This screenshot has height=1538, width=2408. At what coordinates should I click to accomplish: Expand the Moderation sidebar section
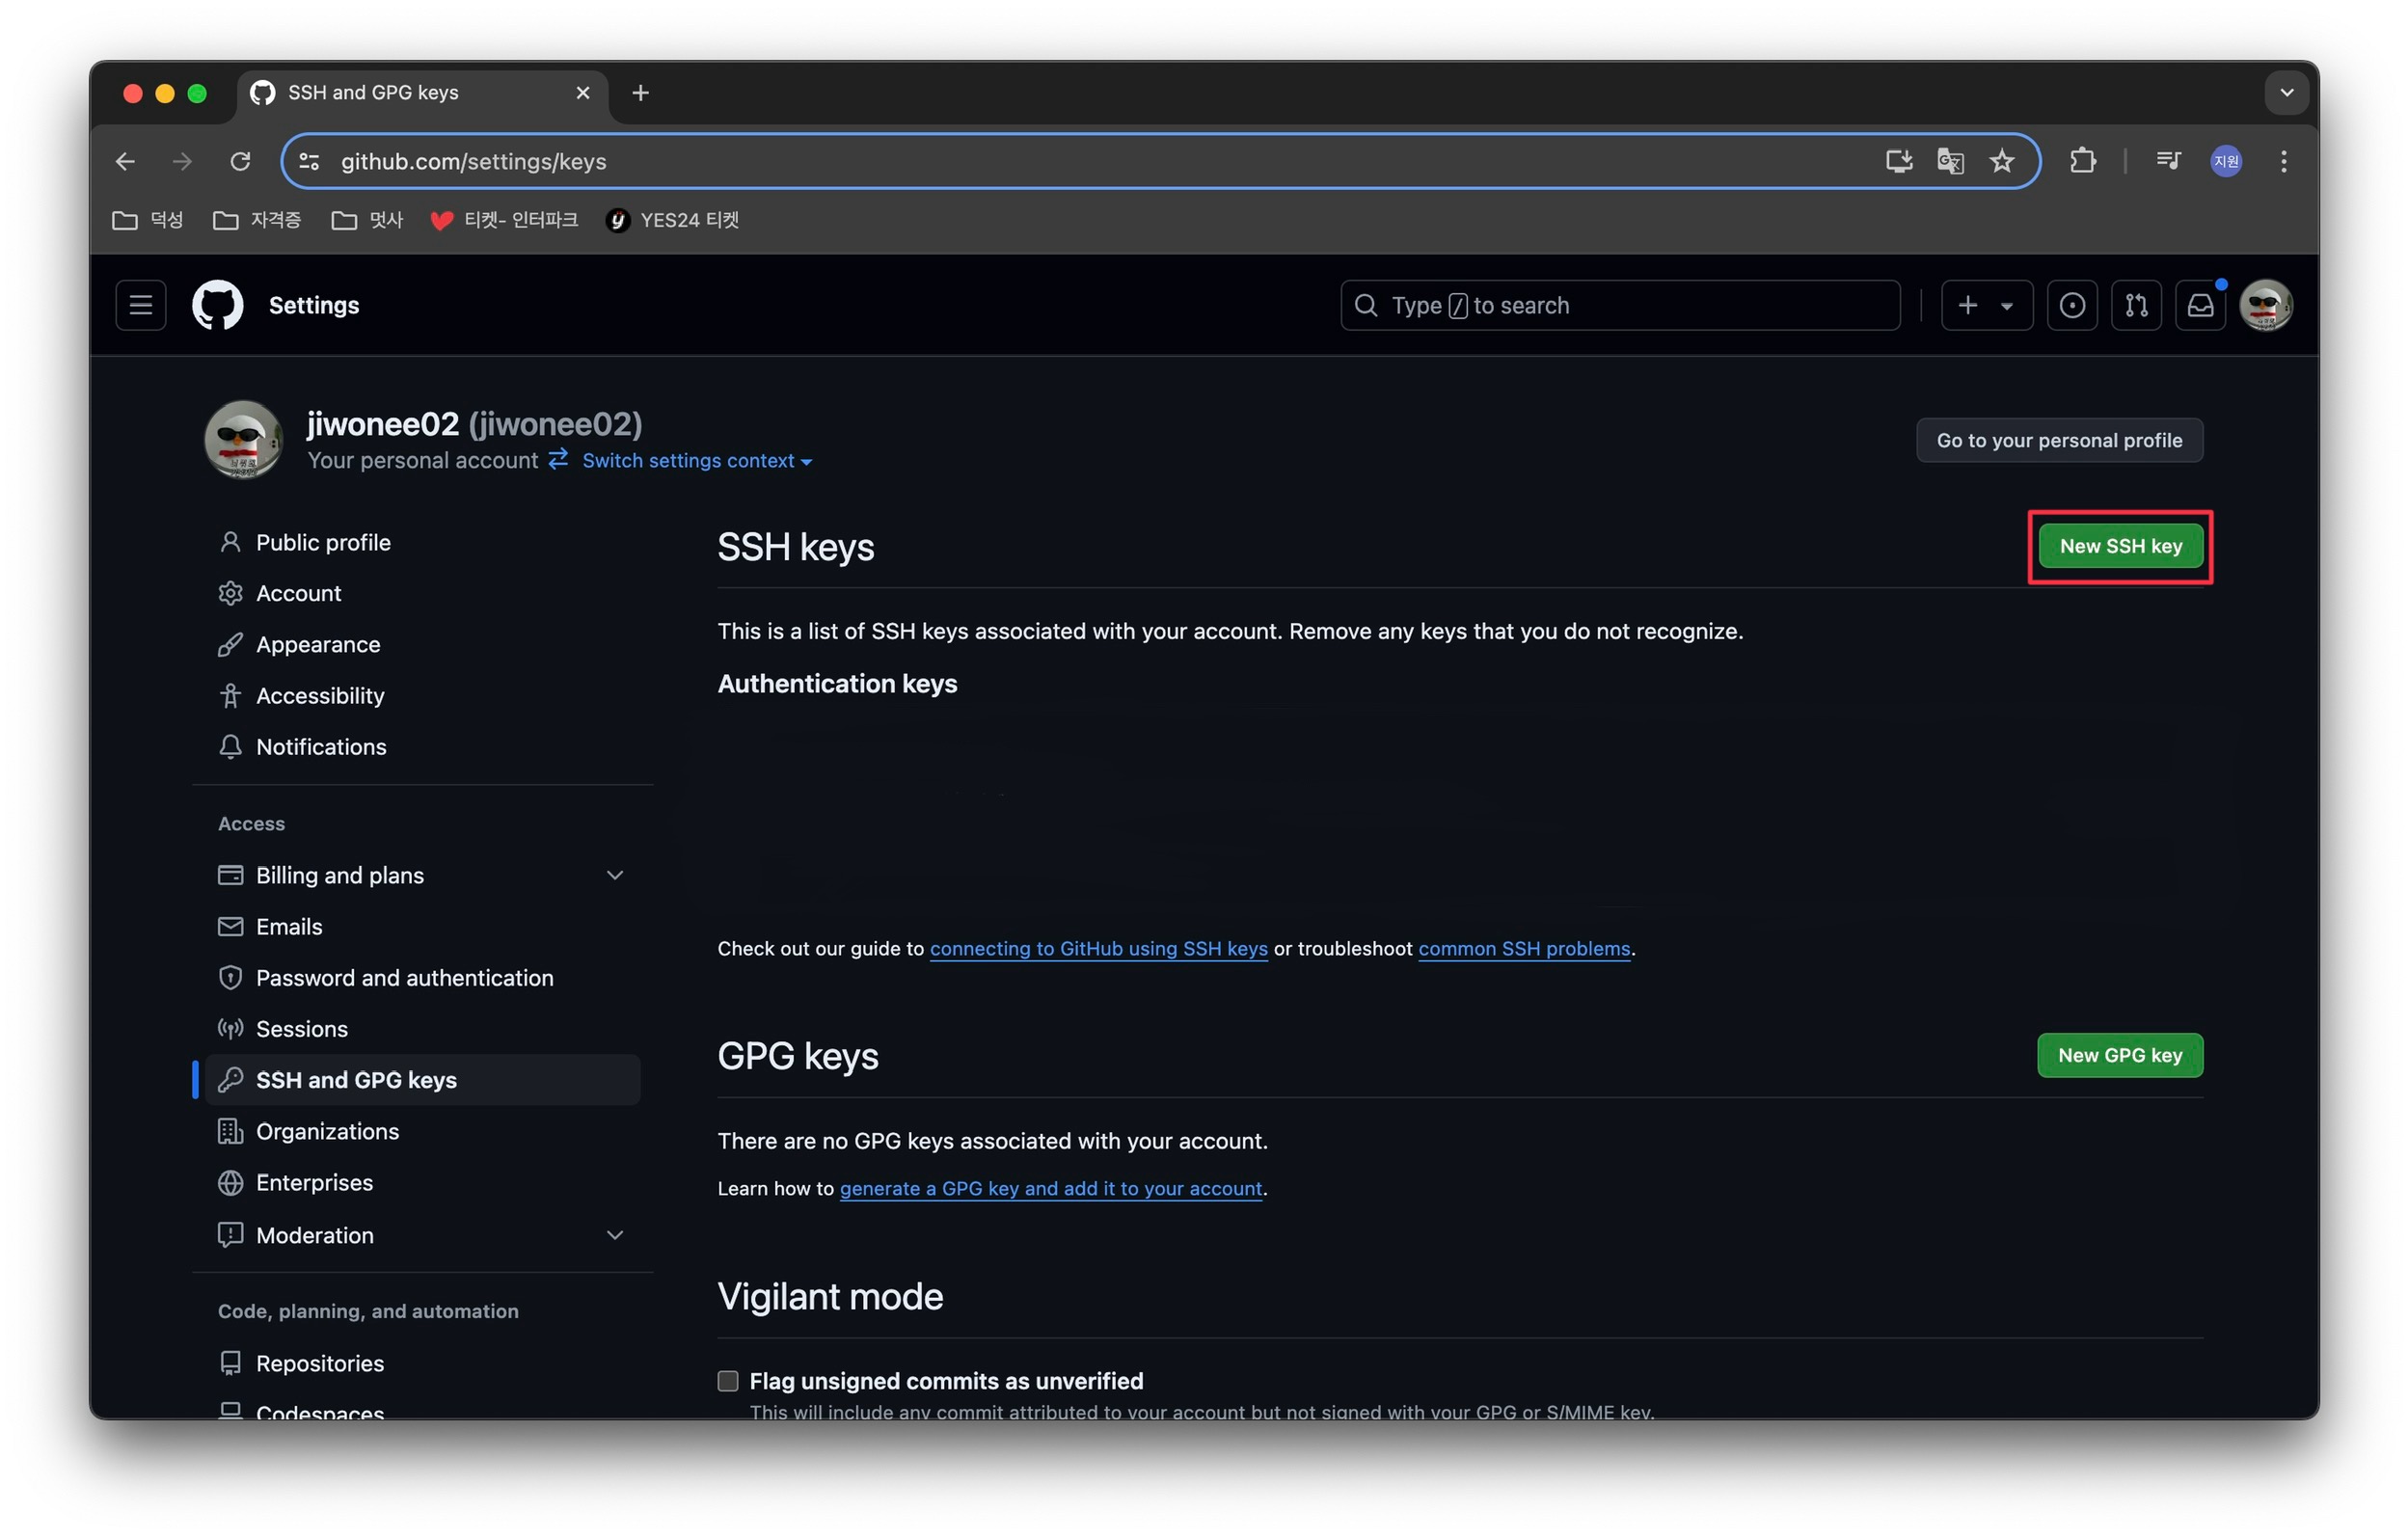pyautogui.click(x=614, y=1235)
